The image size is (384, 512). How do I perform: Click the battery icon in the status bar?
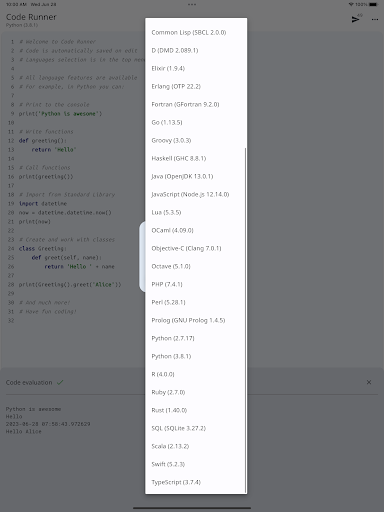click(374, 4)
